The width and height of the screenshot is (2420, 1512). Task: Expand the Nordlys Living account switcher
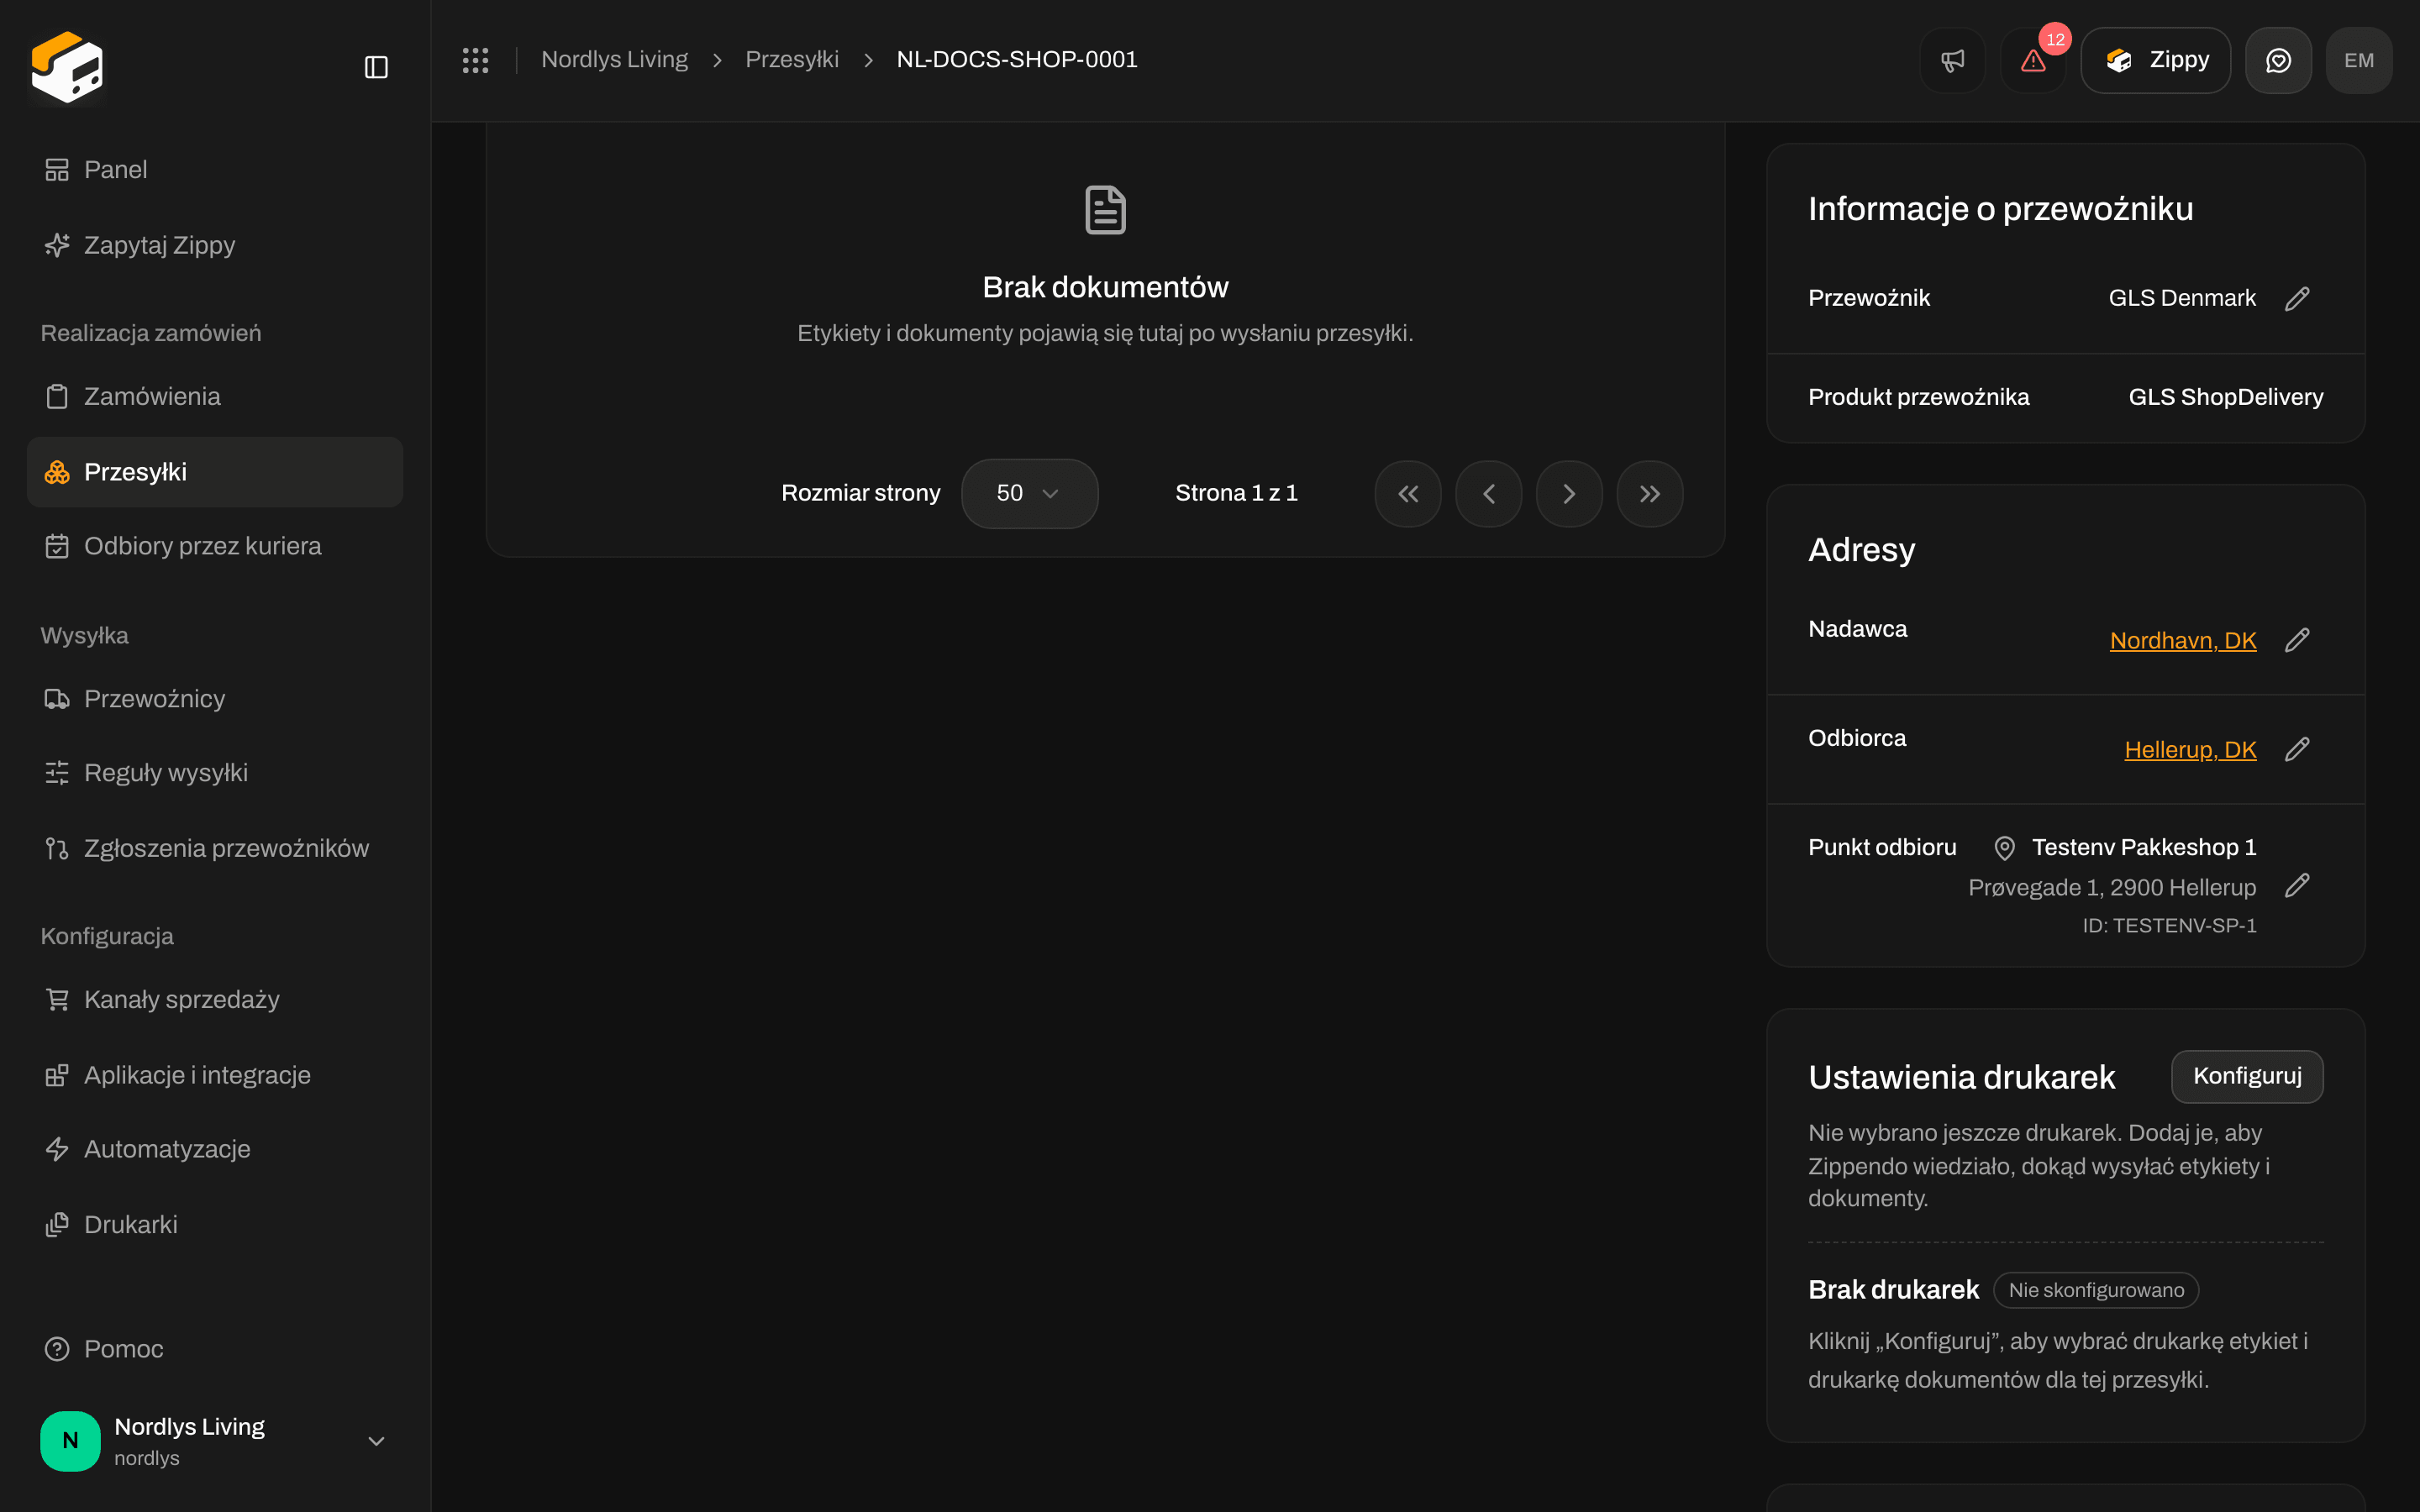point(215,1441)
